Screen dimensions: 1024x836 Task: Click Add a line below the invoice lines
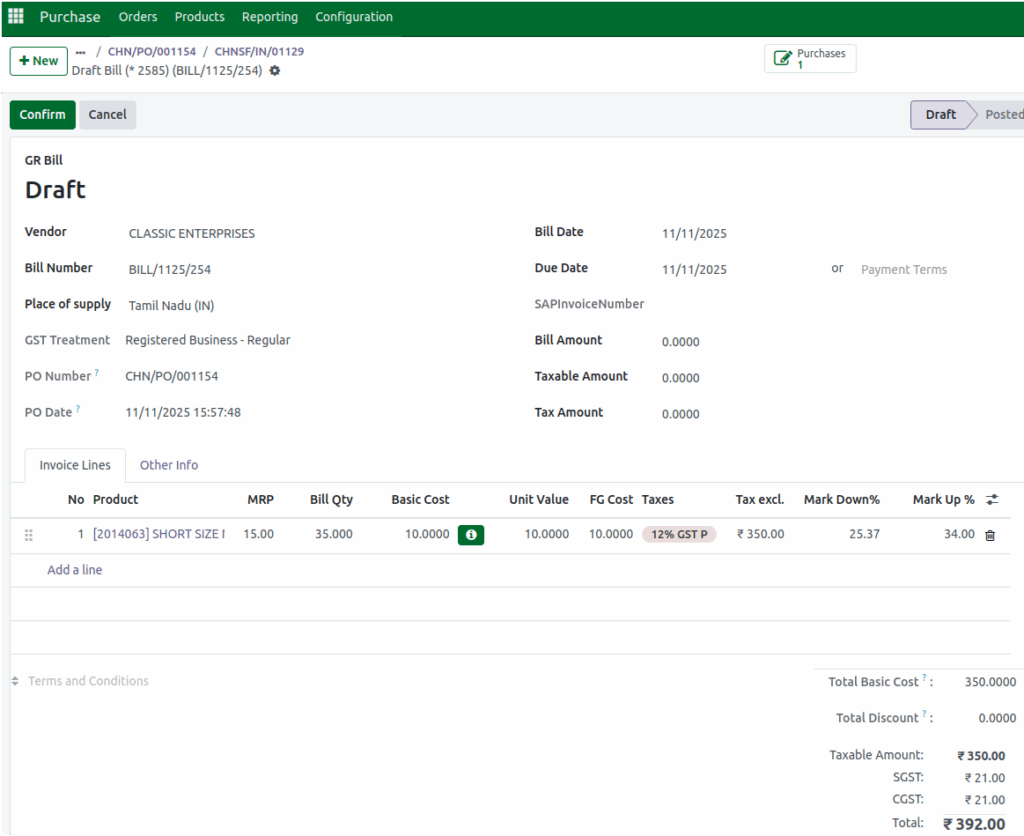click(x=74, y=569)
